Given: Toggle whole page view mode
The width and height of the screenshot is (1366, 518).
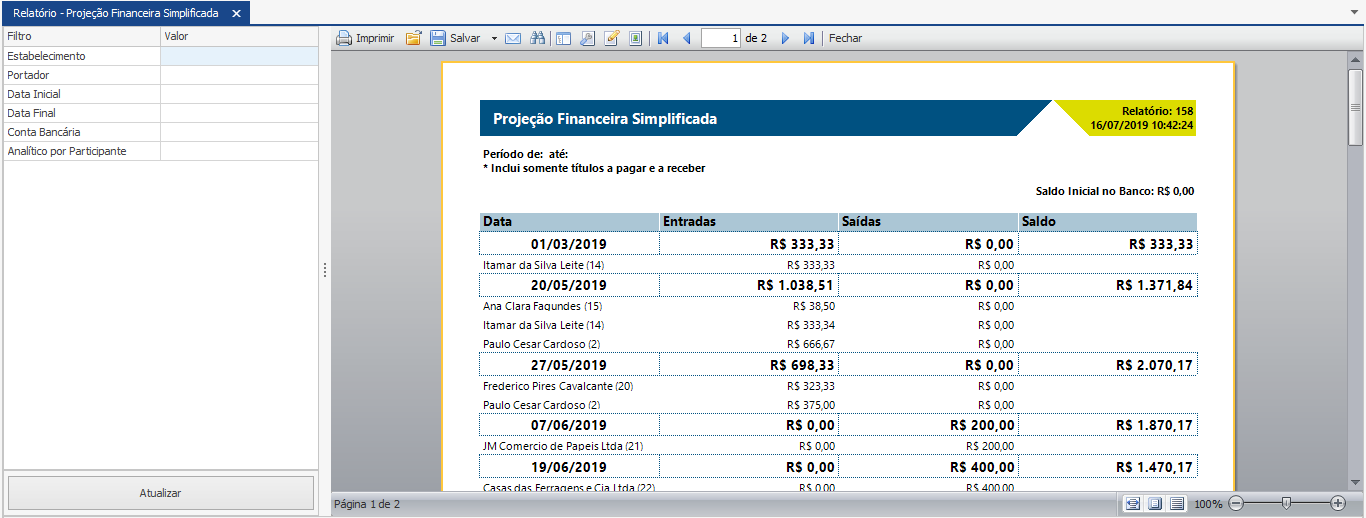Looking at the screenshot, I should (1155, 504).
